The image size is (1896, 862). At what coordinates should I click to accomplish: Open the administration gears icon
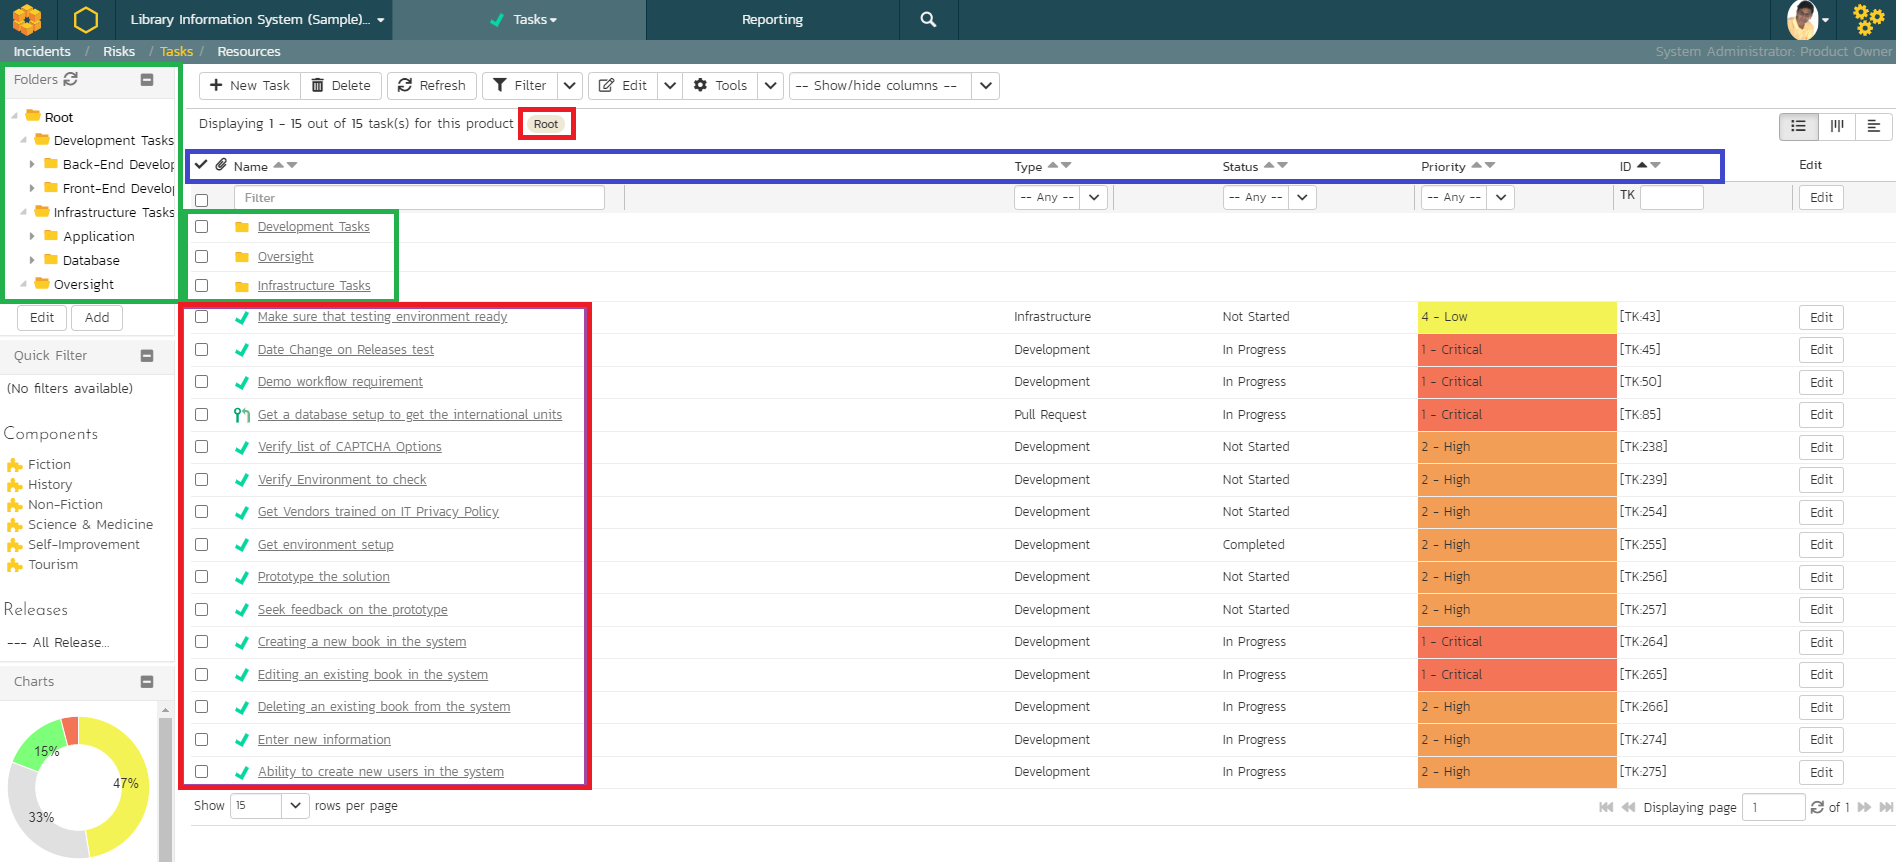tap(1868, 19)
